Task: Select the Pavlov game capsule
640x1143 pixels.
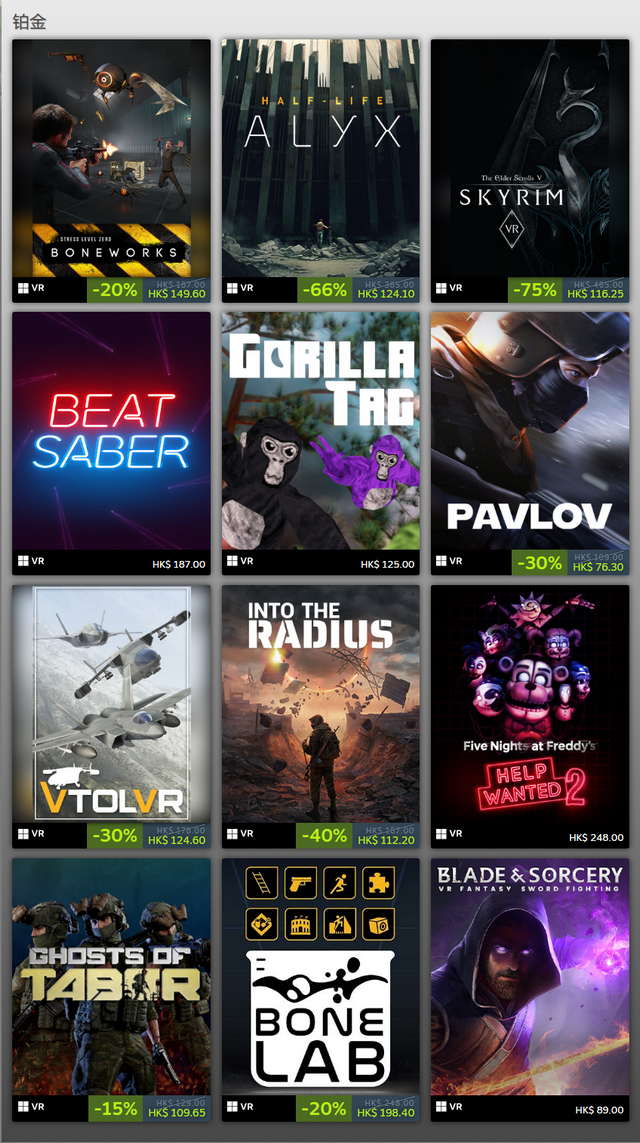Action: 530,431
